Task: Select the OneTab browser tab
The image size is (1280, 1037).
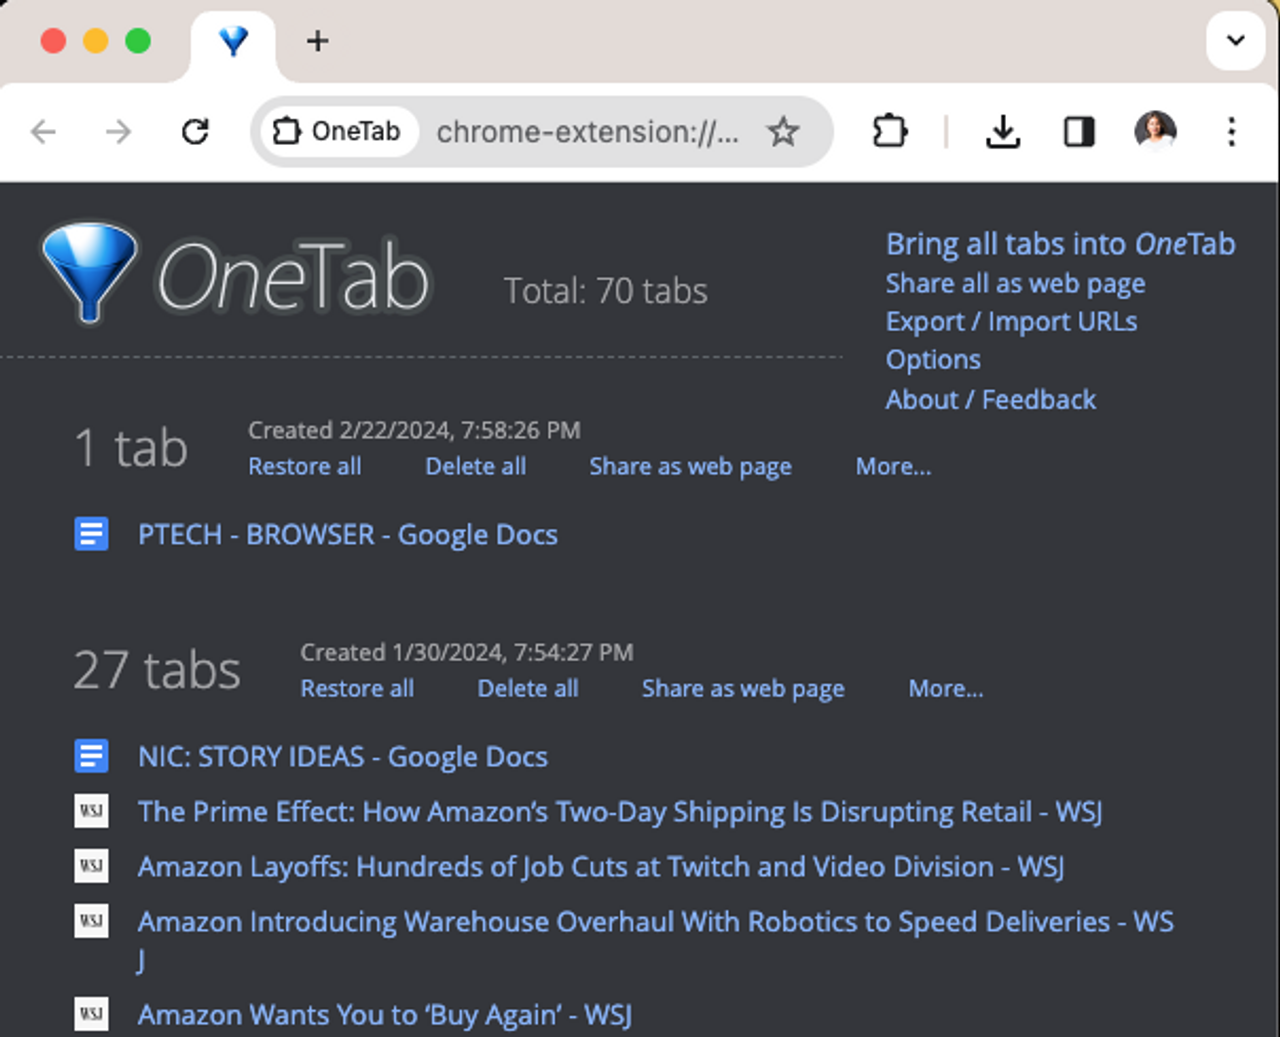Action: coord(233,42)
